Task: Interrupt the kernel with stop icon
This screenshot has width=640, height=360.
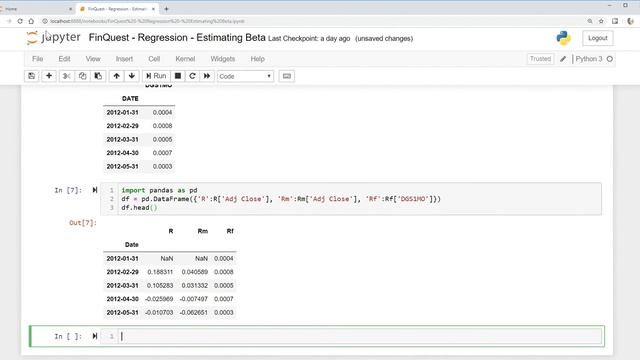Action: 178,76
